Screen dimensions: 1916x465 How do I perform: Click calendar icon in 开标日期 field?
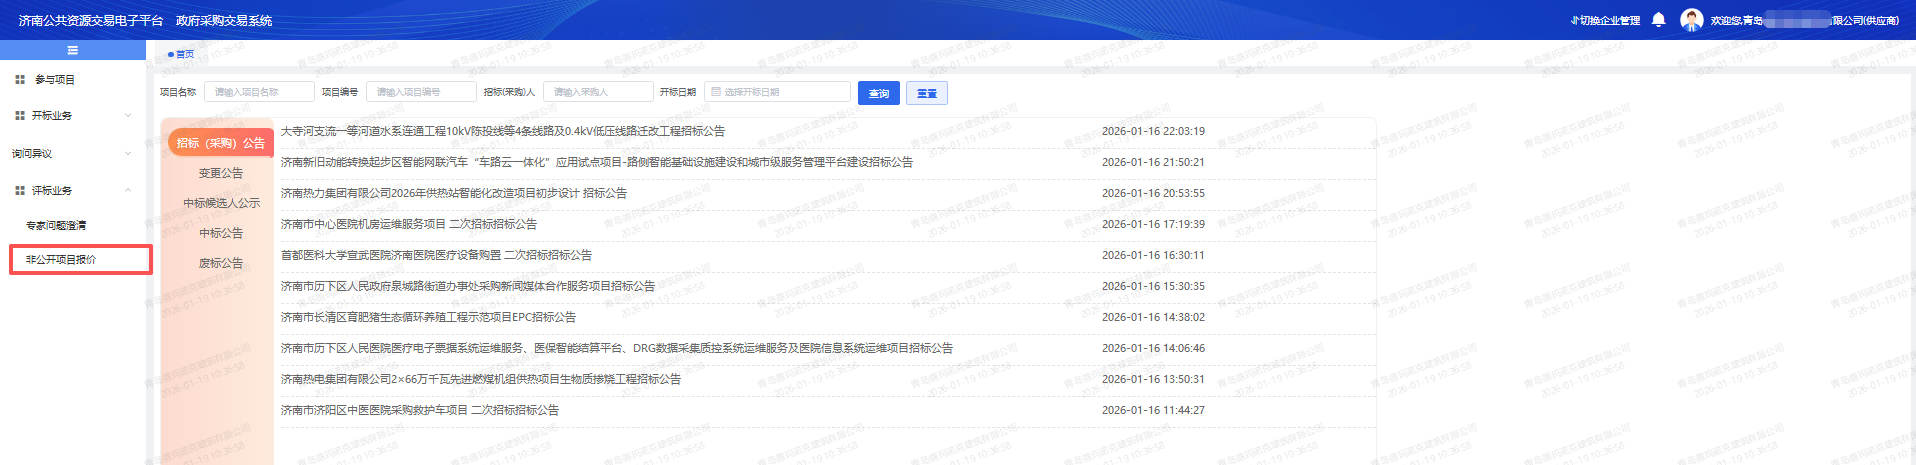tap(716, 92)
